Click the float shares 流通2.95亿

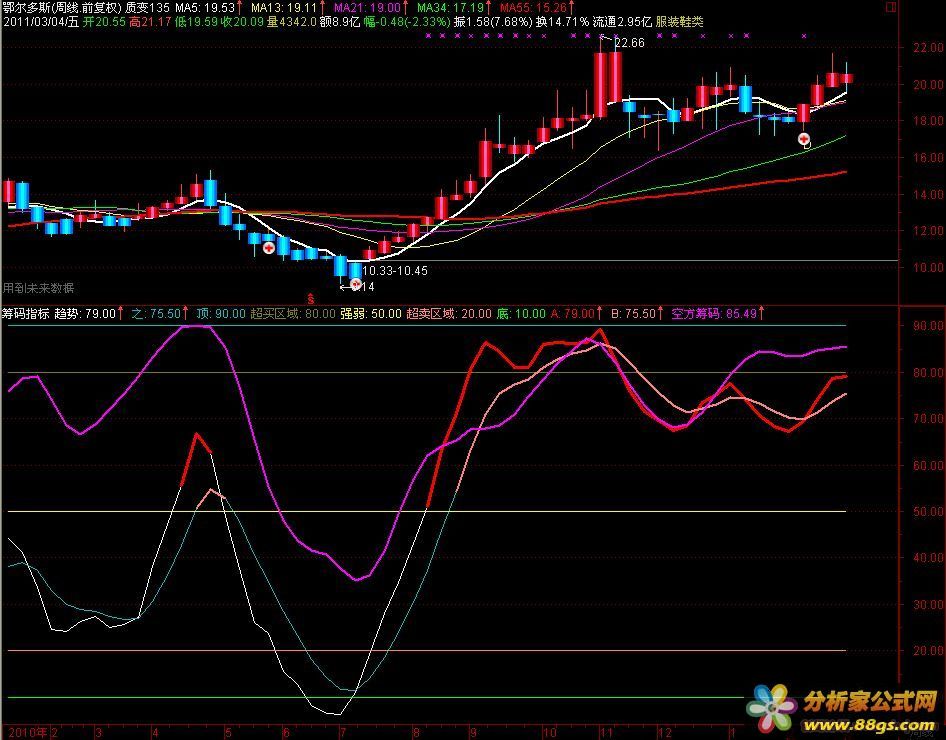coord(622,22)
